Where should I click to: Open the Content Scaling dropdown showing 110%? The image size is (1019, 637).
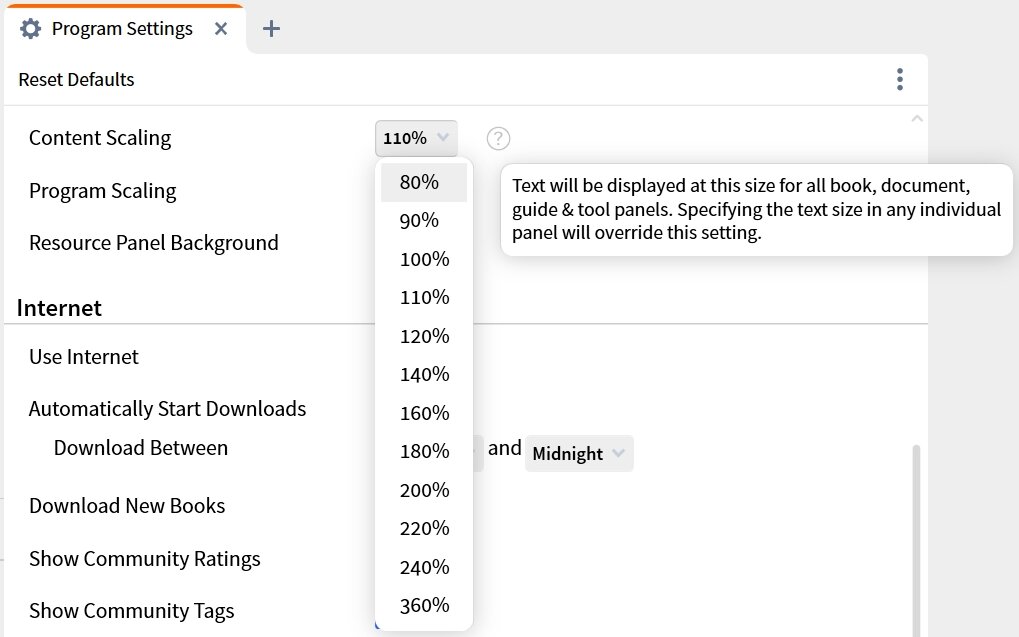pos(416,138)
